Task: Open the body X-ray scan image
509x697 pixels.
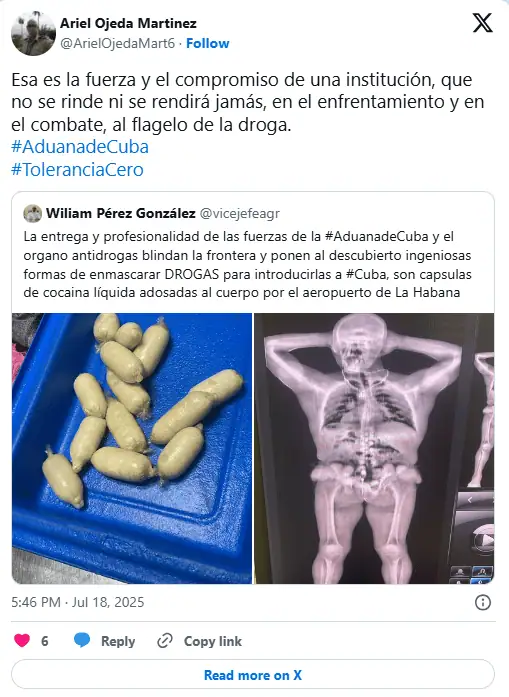Action: pos(374,448)
